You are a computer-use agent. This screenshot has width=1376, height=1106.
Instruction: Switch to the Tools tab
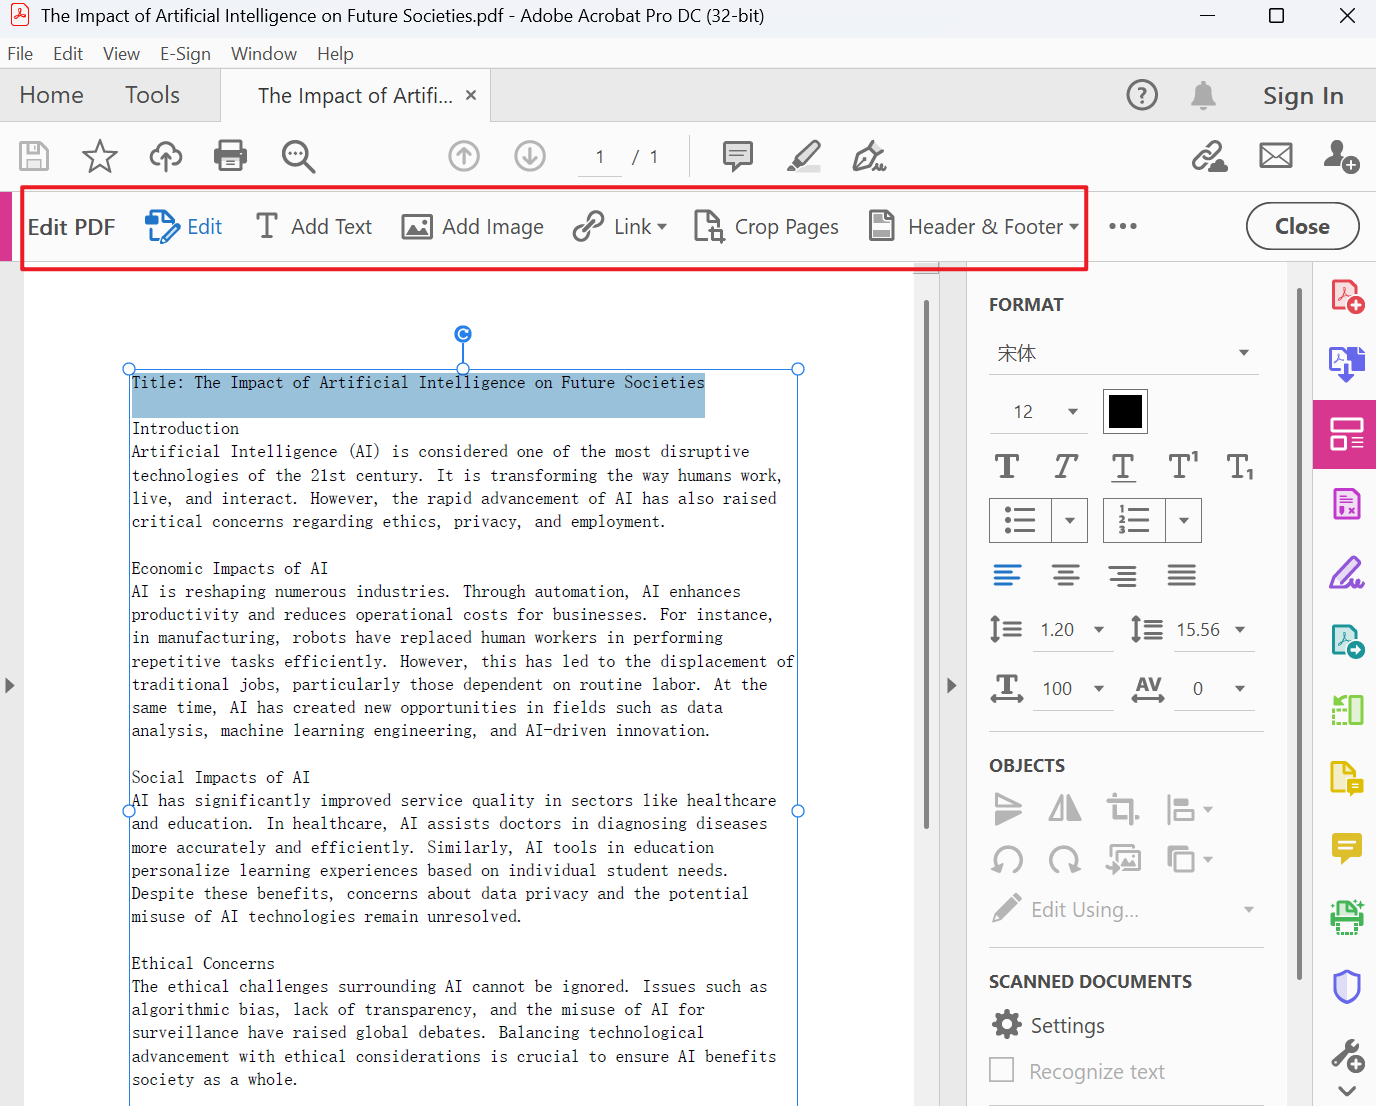click(152, 95)
